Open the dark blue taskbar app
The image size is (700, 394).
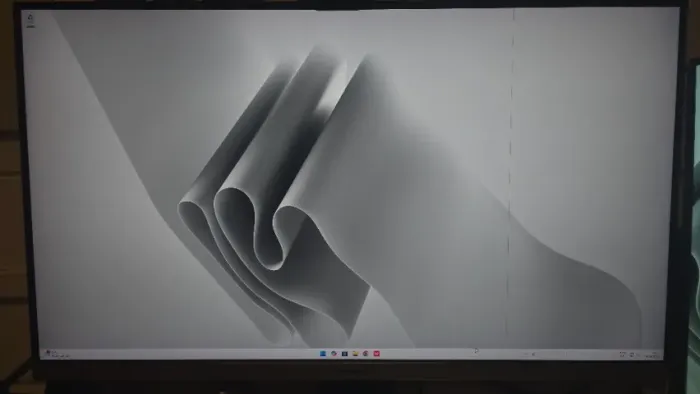[x=344, y=353]
